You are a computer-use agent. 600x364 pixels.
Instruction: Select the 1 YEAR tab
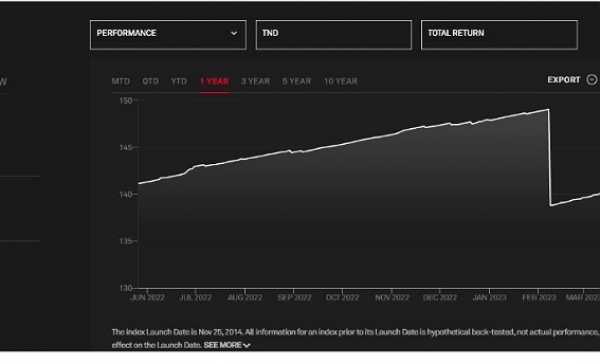[214, 81]
